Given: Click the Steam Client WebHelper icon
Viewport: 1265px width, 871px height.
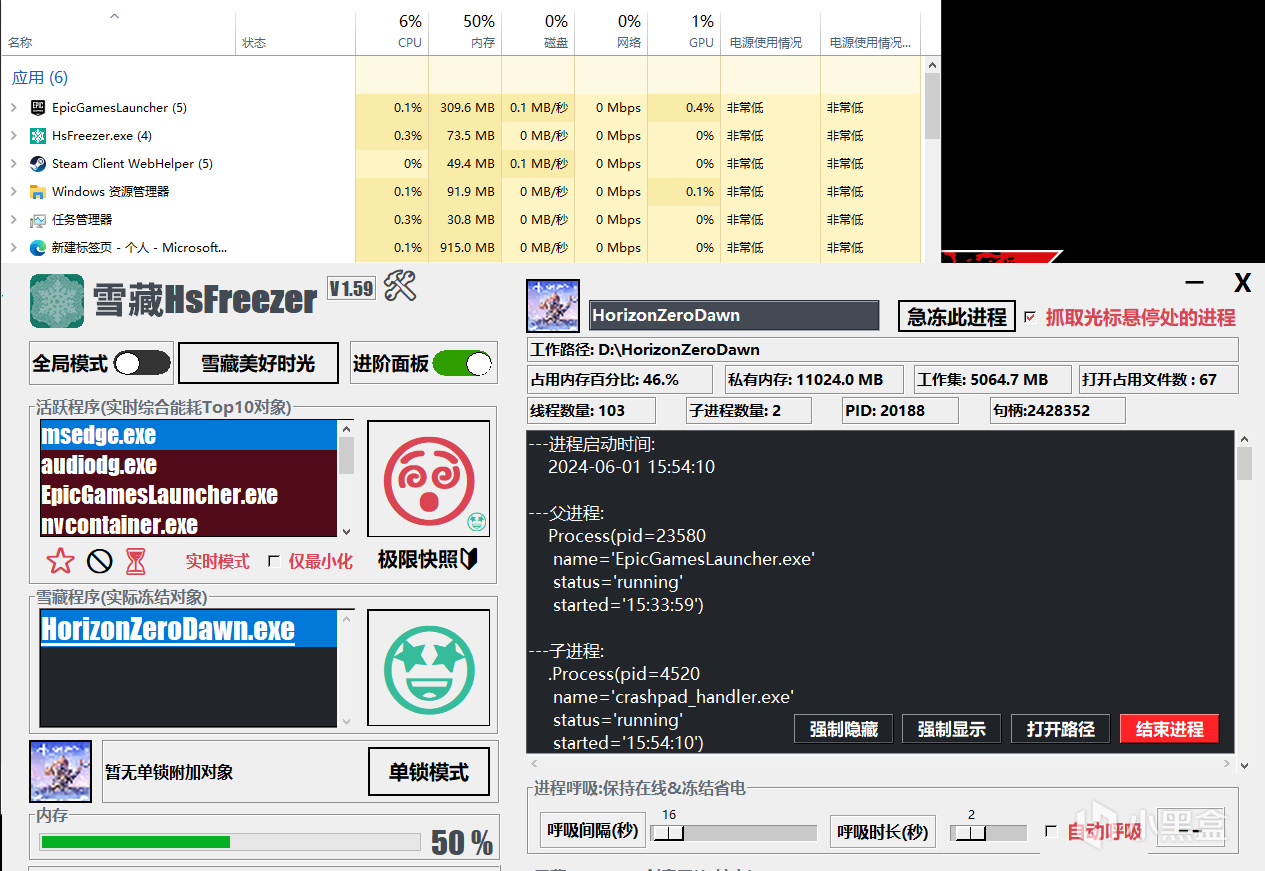Looking at the screenshot, I should click(x=38, y=163).
